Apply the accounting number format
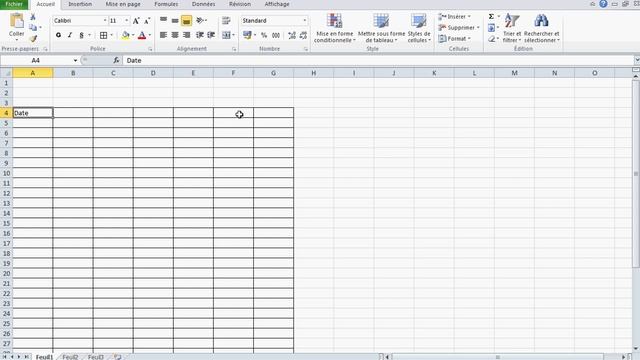The height and width of the screenshot is (360, 640). point(247,35)
